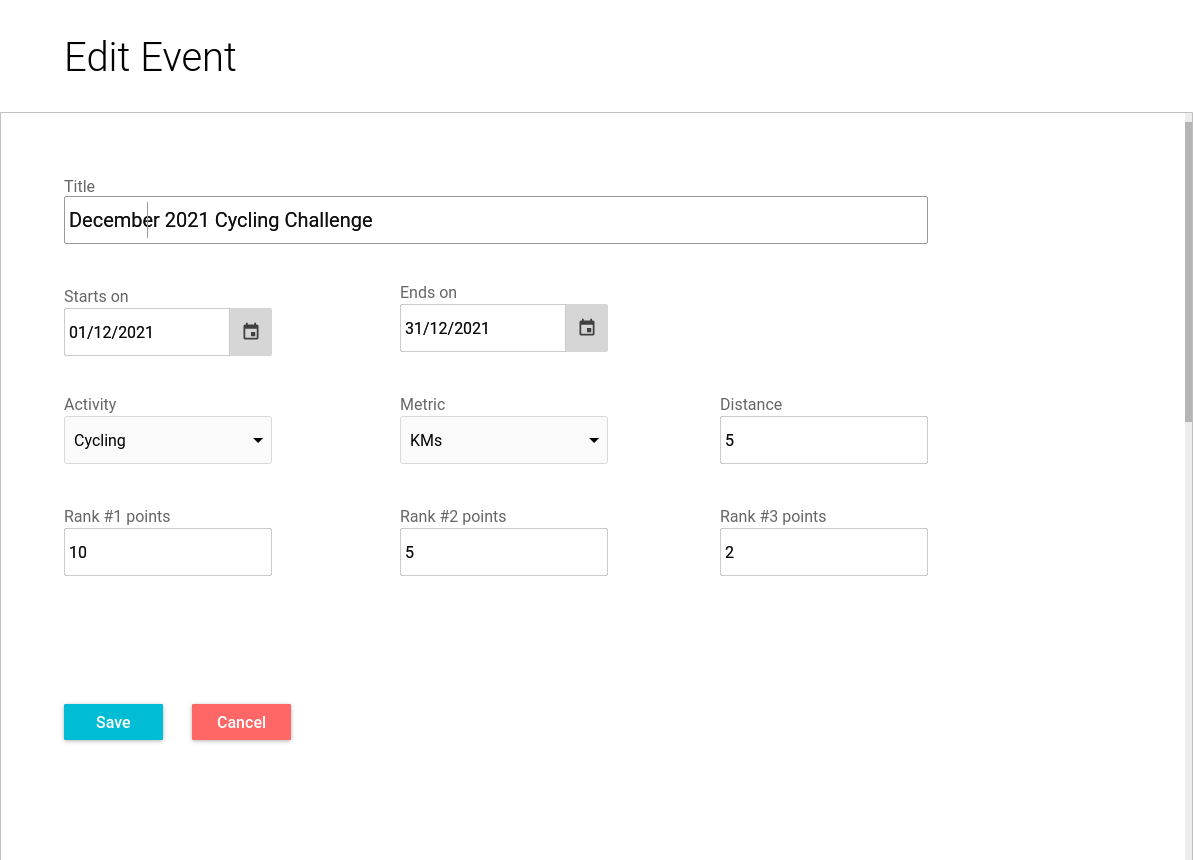This screenshot has height=860, width=1193.
Task: Select the Ends on date field
Action: click(x=482, y=328)
